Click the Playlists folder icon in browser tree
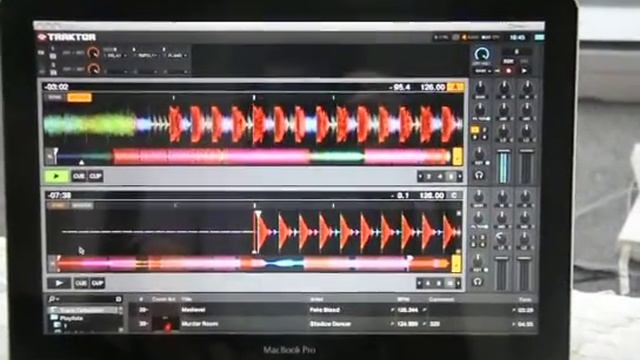Viewport: 640px width, 360px height. point(53,318)
